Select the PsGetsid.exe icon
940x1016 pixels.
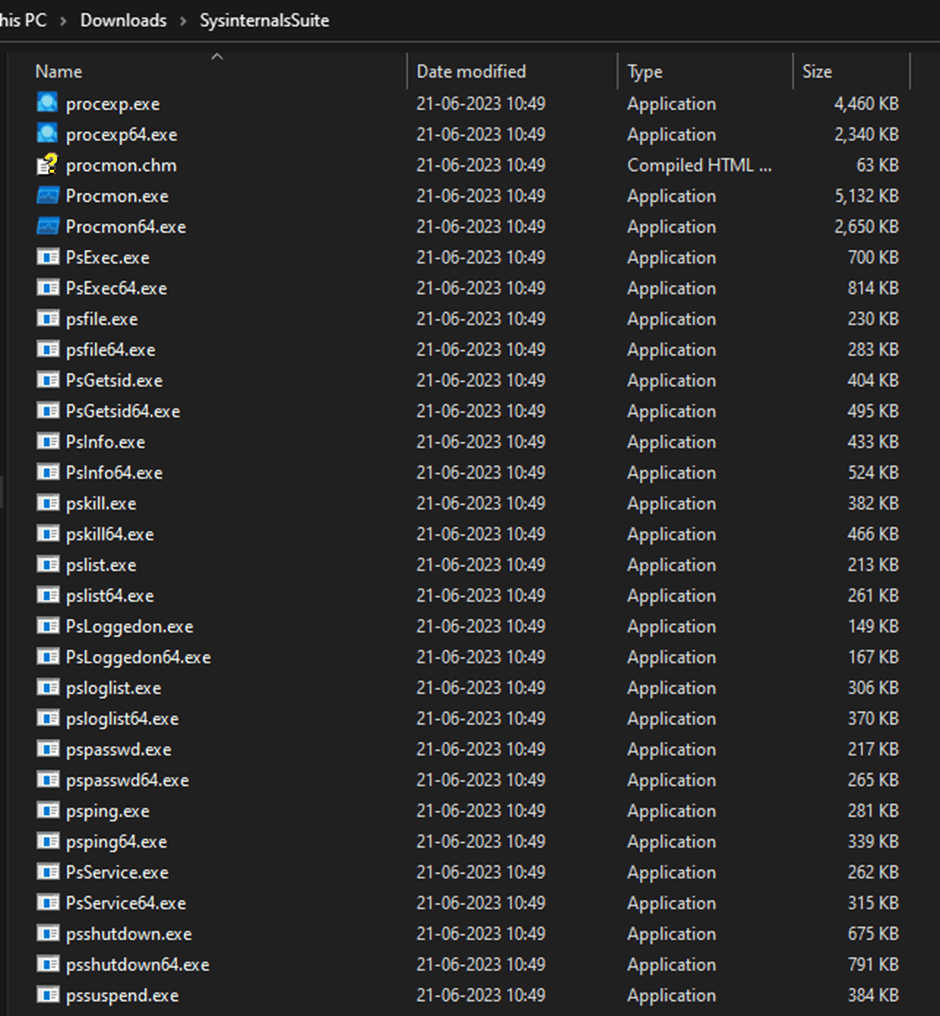click(47, 380)
